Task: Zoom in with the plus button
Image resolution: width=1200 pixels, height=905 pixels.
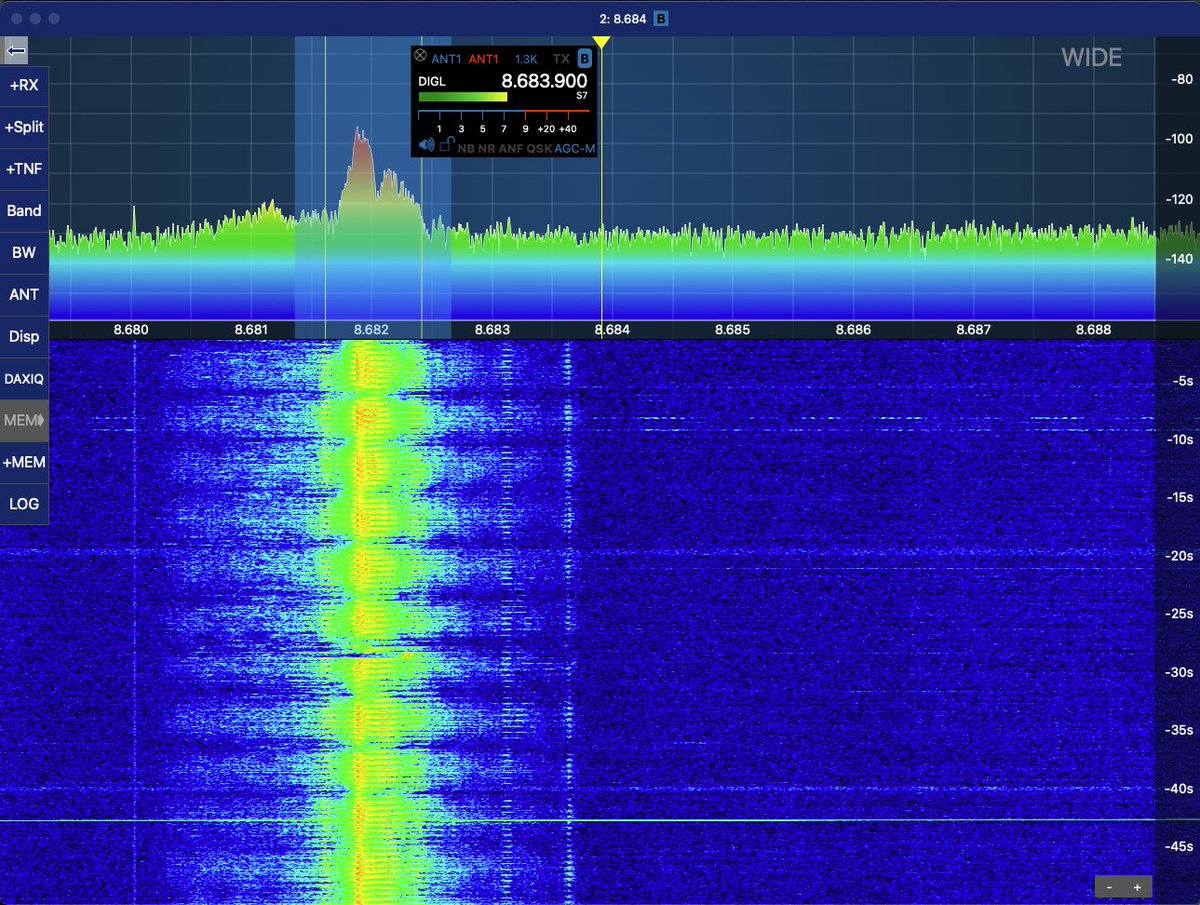Action: (x=1137, y=887)
